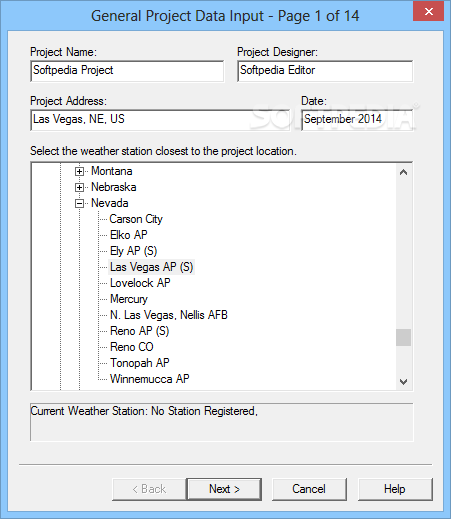Screen dimensions: 451x519
Task: Click the station list scroll down arrow
Action: pyautogui.click(x=403, y=382)
